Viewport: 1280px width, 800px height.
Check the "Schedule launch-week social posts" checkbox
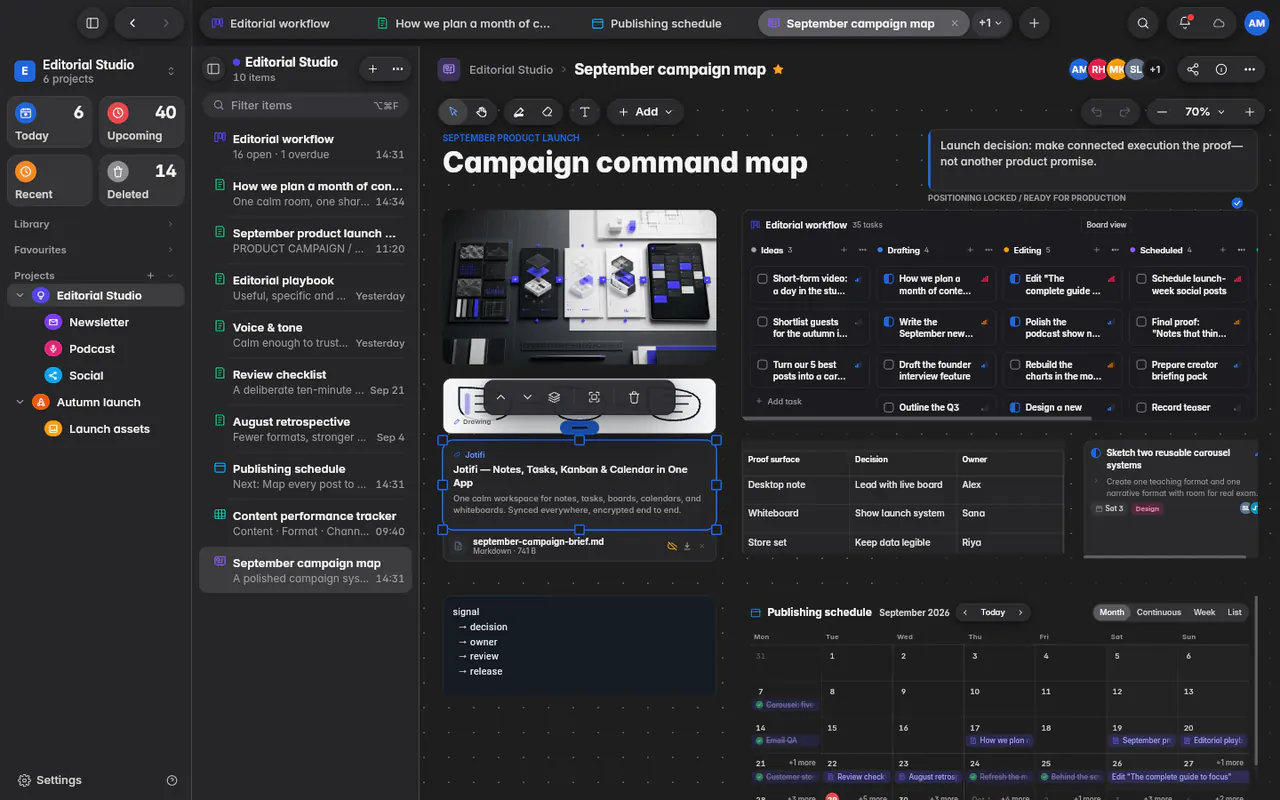(1141, 279)
